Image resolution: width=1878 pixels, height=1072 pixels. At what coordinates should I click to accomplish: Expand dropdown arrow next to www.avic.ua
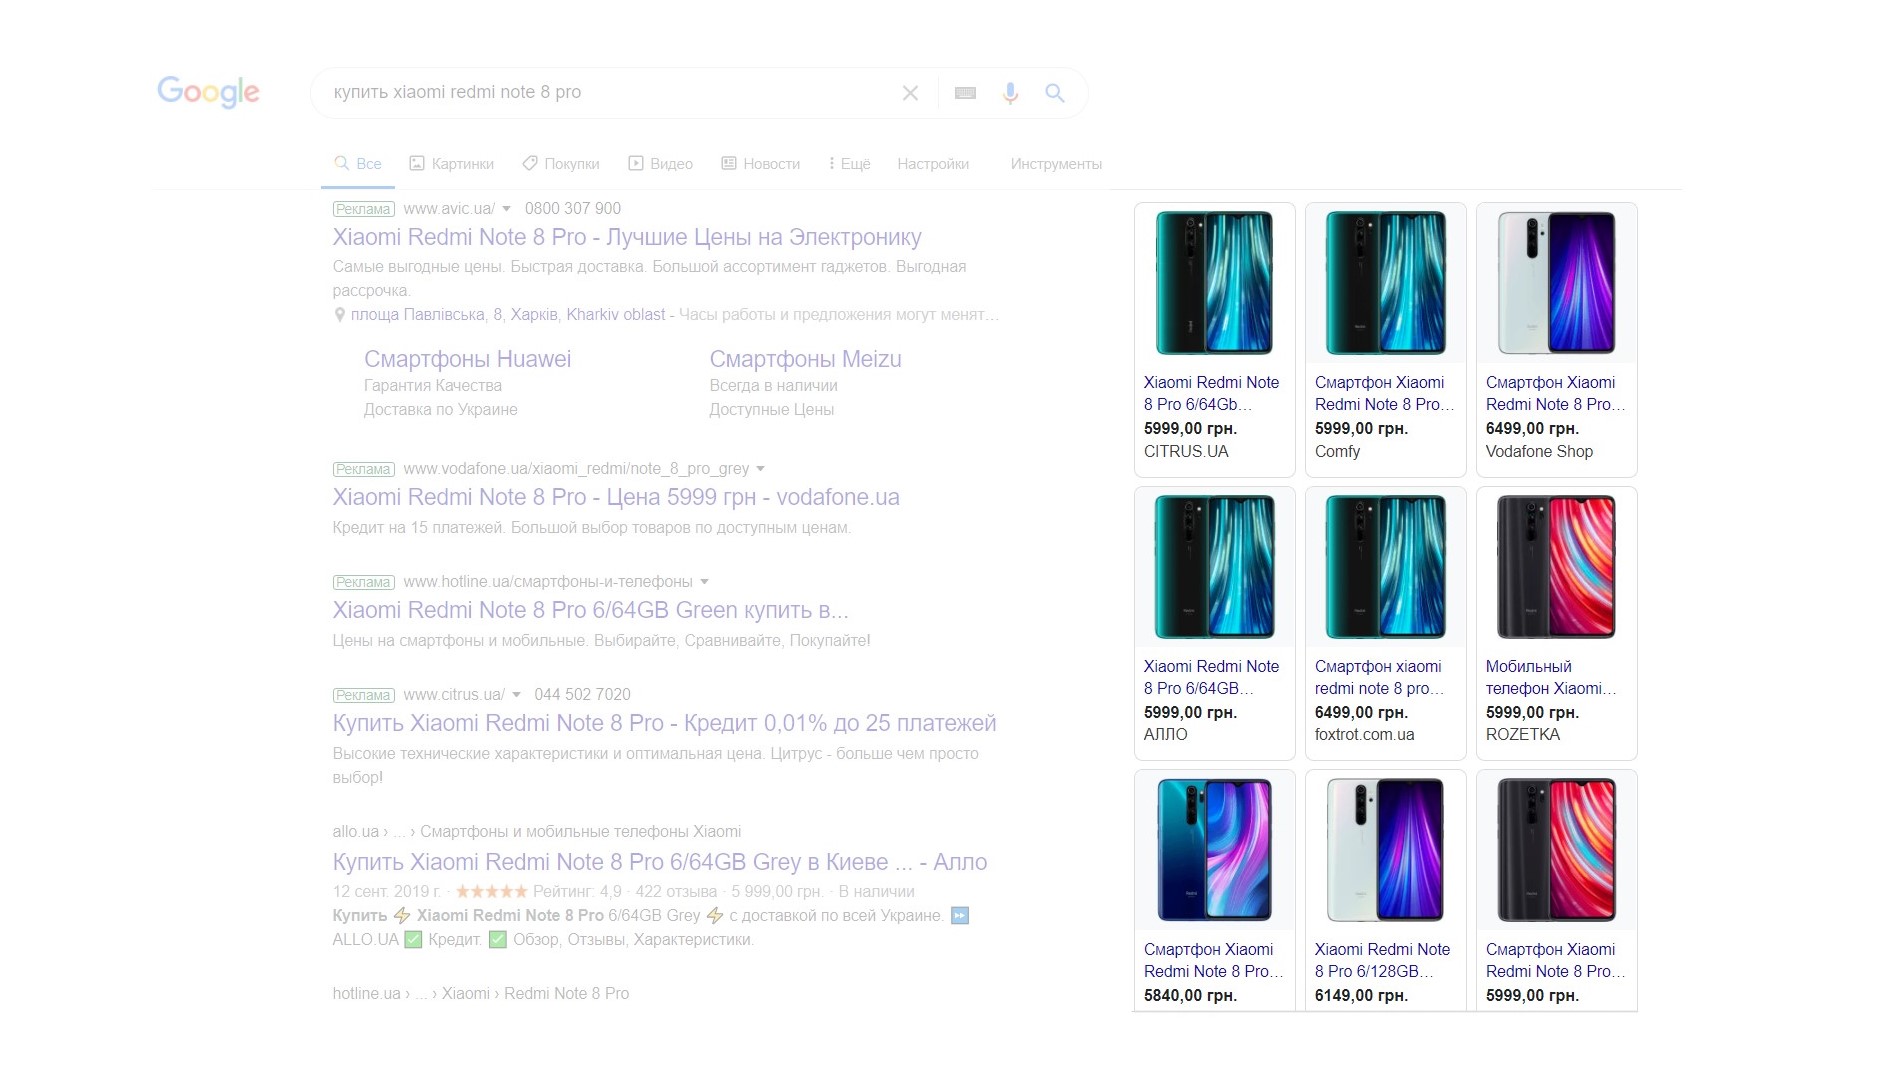pyautogui.click(x=506, y=209)
